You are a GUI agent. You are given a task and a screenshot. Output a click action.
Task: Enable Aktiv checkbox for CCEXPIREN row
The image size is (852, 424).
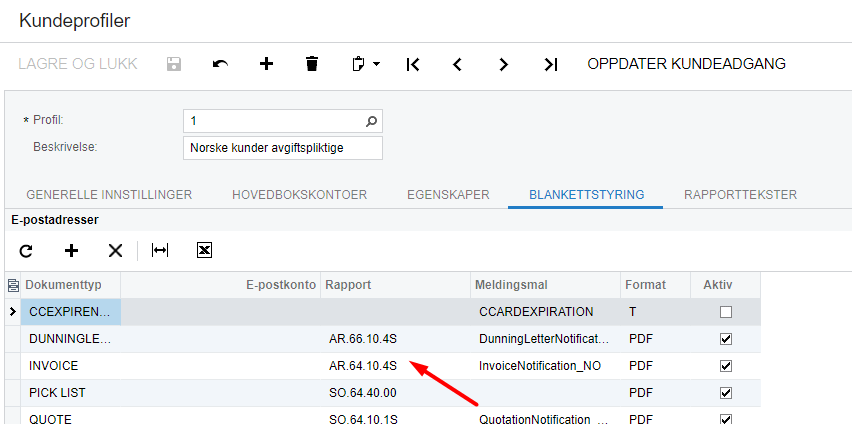[x=725, y=312]
